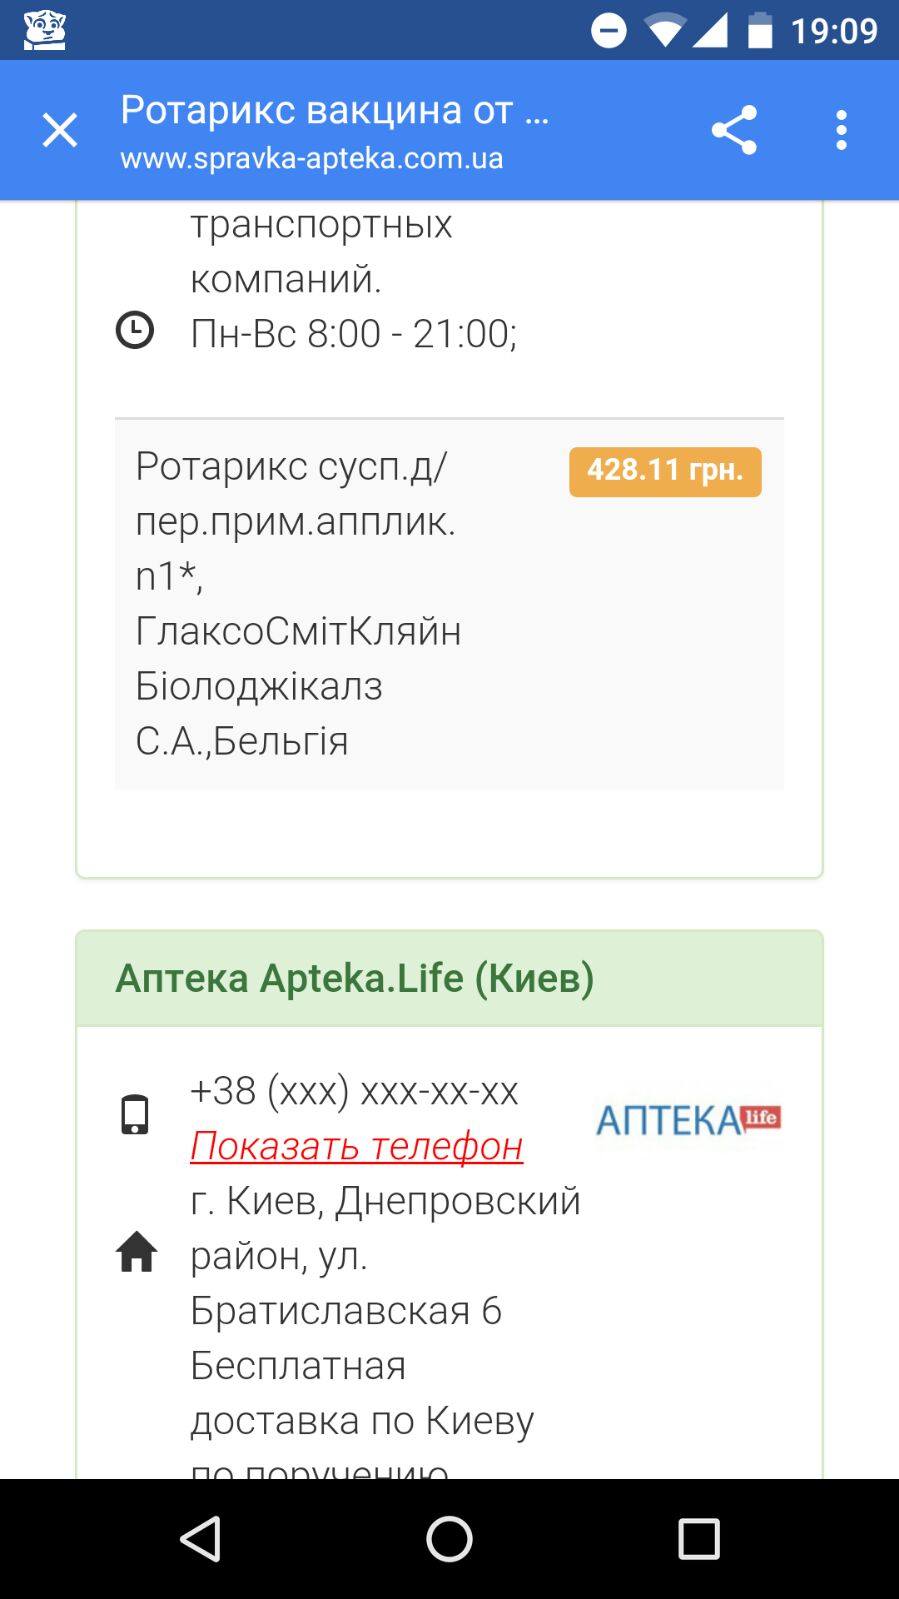This screenshot has height=1599, width=899.
Task: Select the Ротарикс product description text
Action: (298, 603)
